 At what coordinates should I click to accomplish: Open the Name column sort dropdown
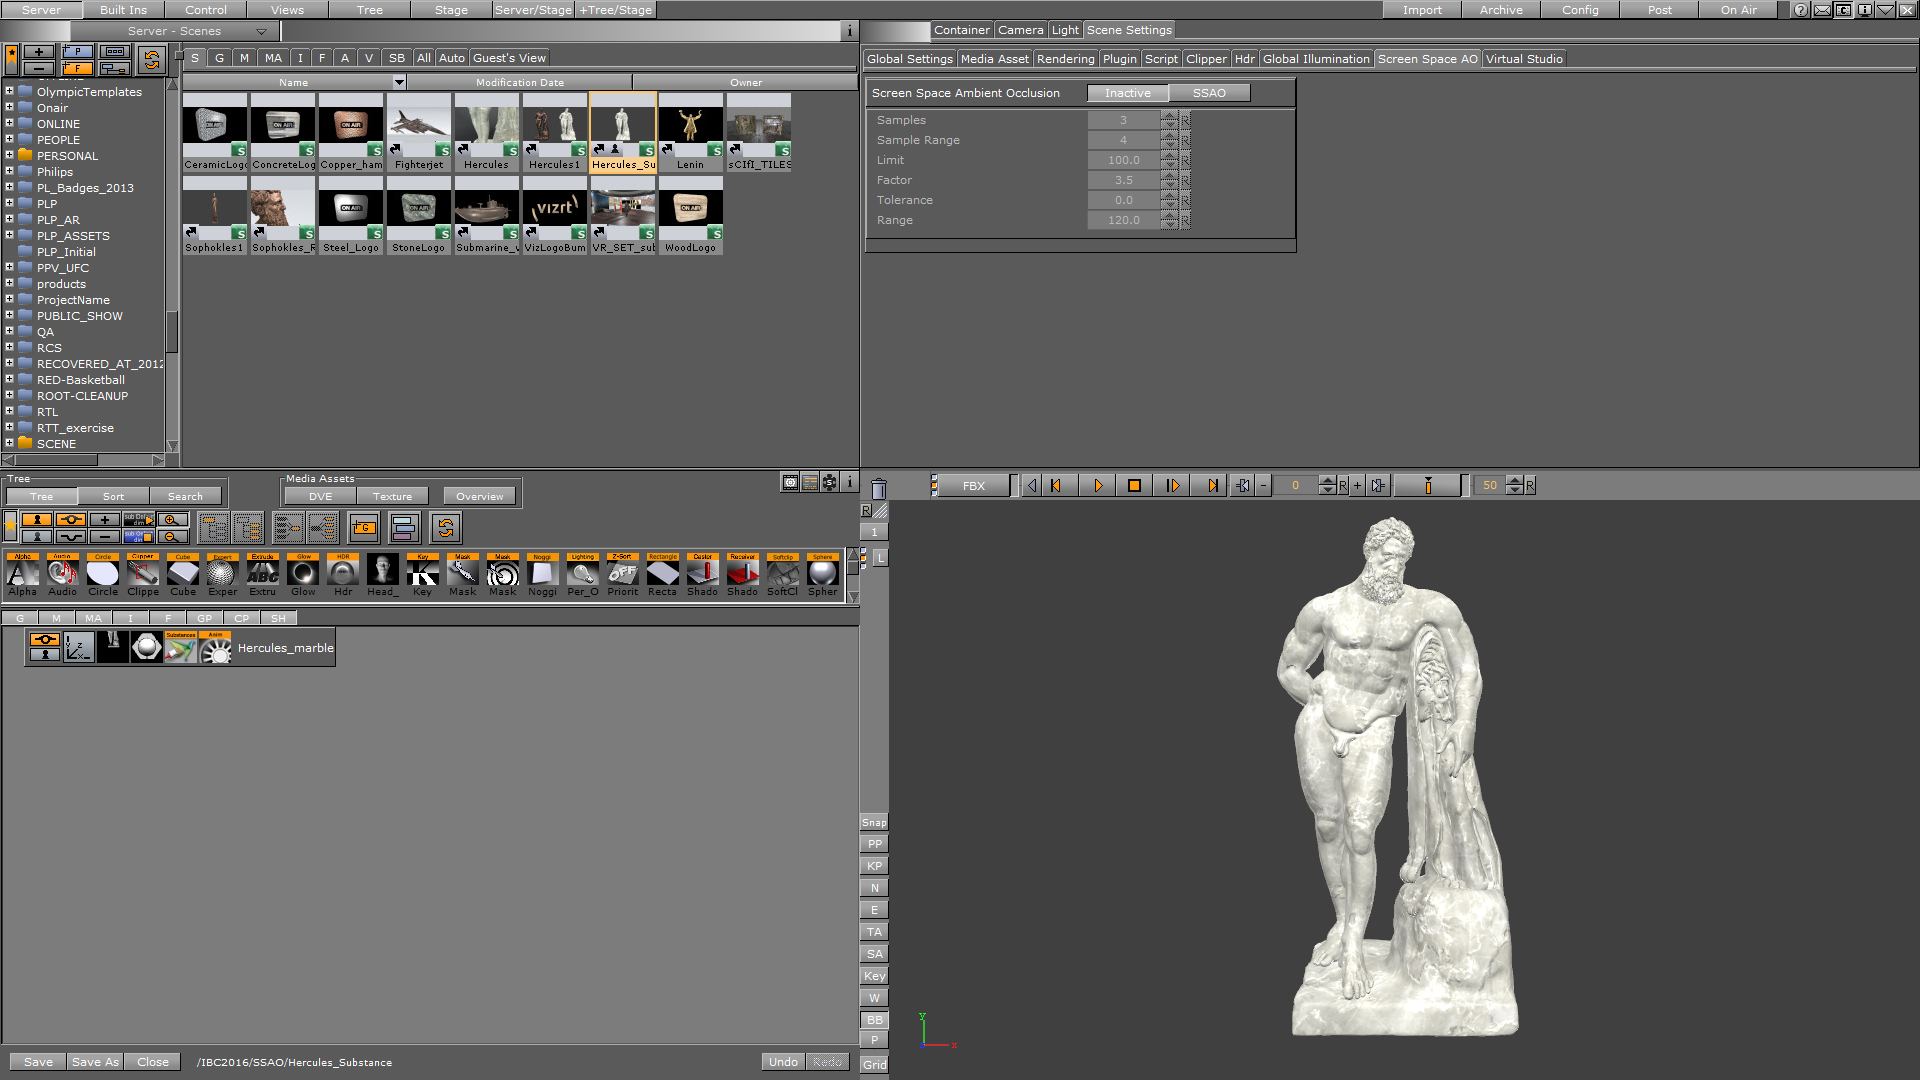pos(399,82)
